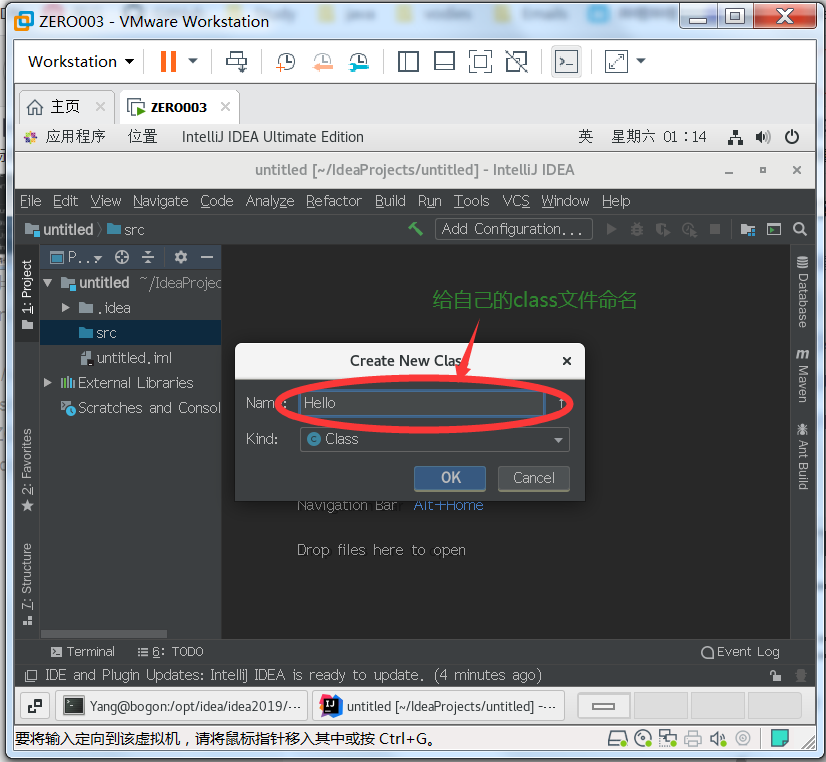Open the VCS menu
Screen dimensions: 826x762
516,201
